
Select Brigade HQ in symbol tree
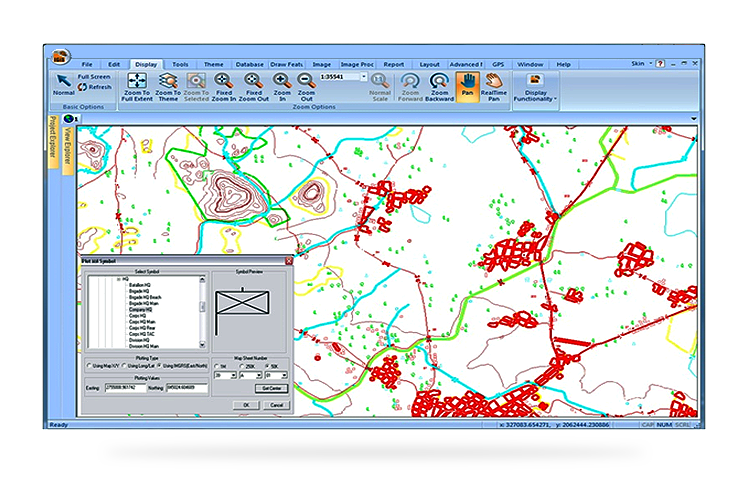pos(139,291)
